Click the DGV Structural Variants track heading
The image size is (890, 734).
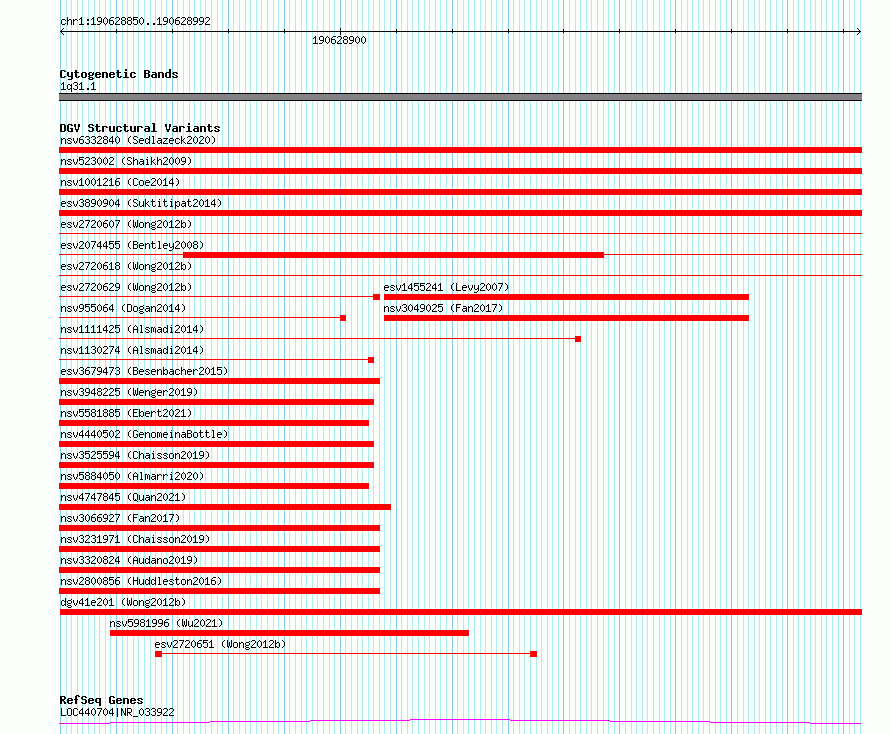tap(140, 128)
